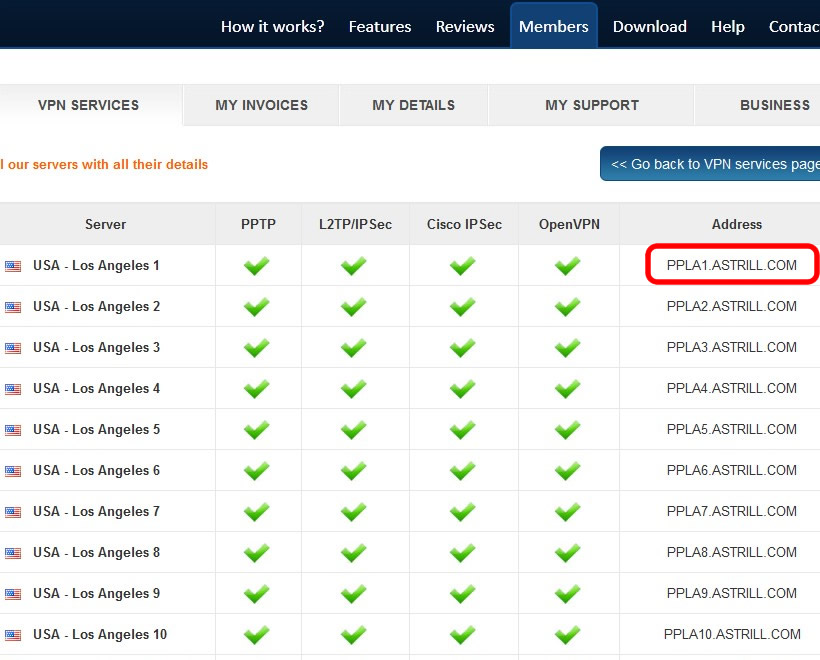The height and width of the screenshot is (660, 820).
Task: Click the USA - Los Angeles 6 server name
Action: tap(96, 470)
